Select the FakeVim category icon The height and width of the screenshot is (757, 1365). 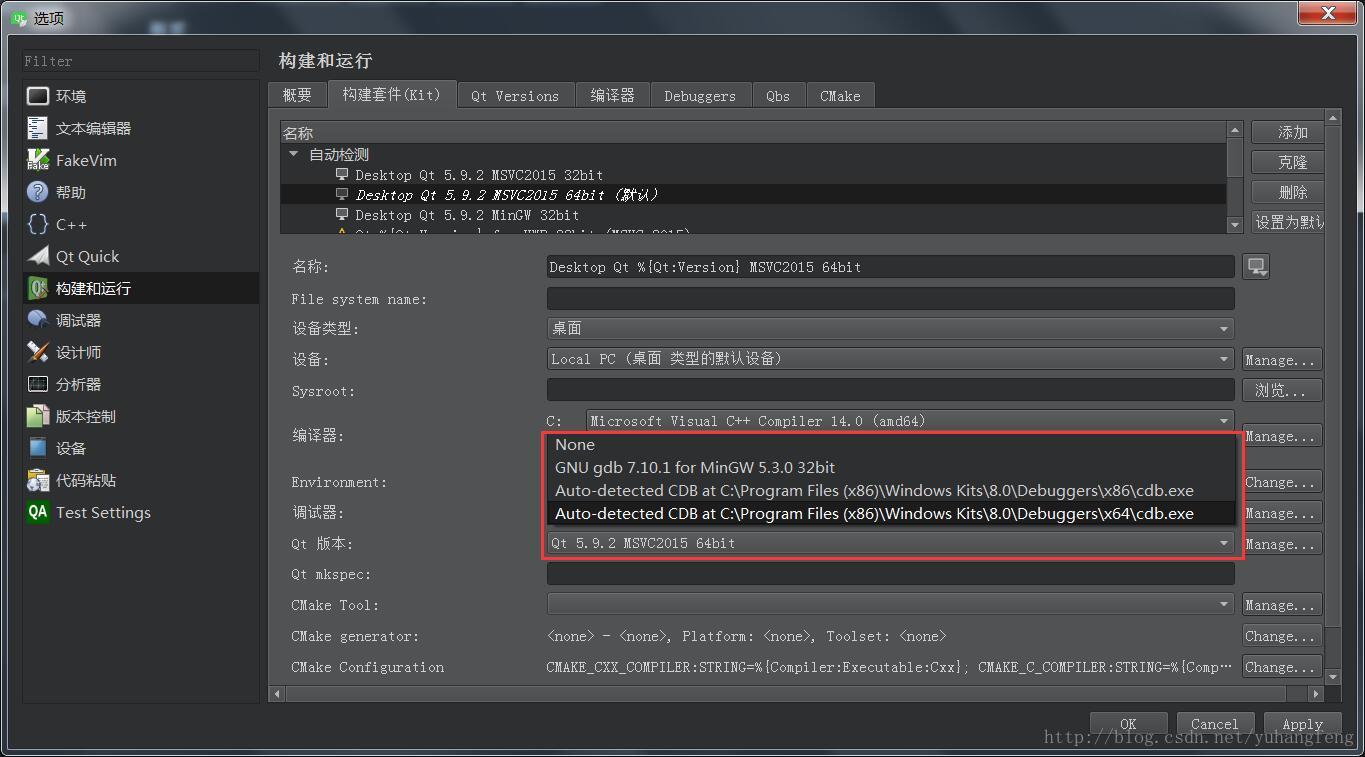[x=38, y=160]
